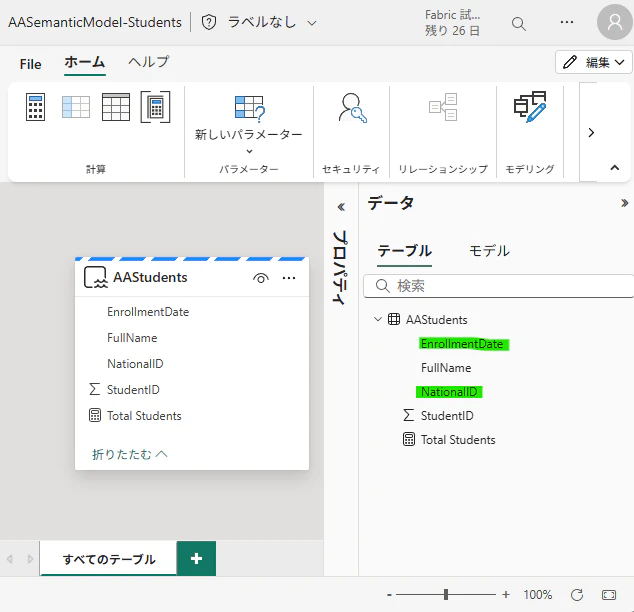634x612 pixels.
Task: Collapse the AAStudents tree node
Action: pos(378,319)
